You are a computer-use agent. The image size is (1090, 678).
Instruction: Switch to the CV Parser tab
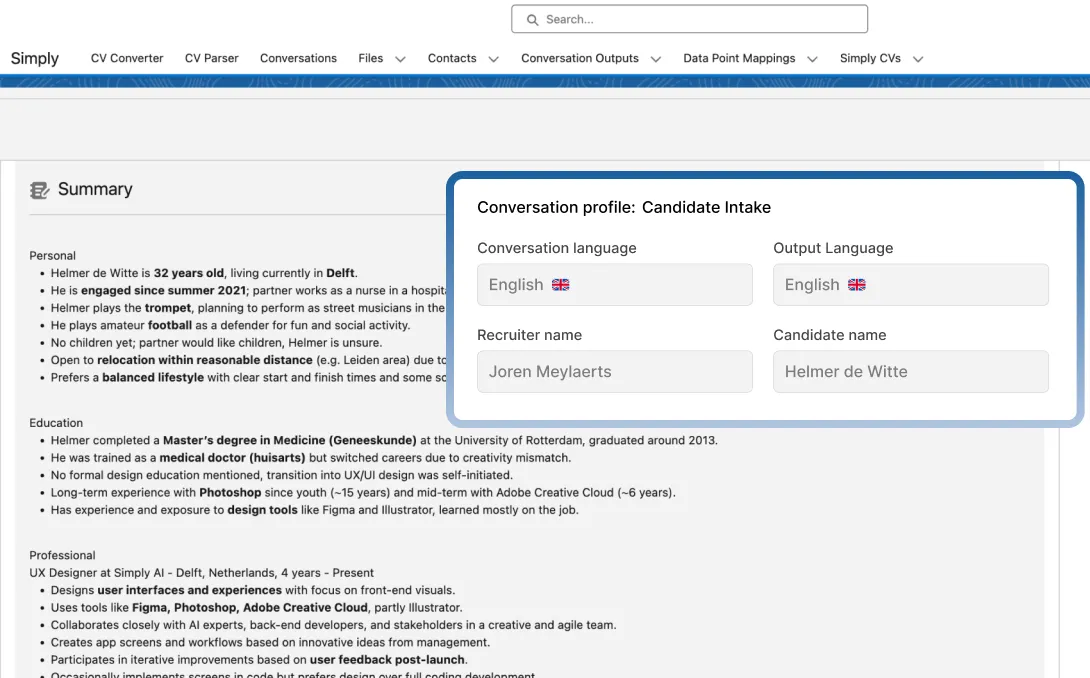click(211, 58)
